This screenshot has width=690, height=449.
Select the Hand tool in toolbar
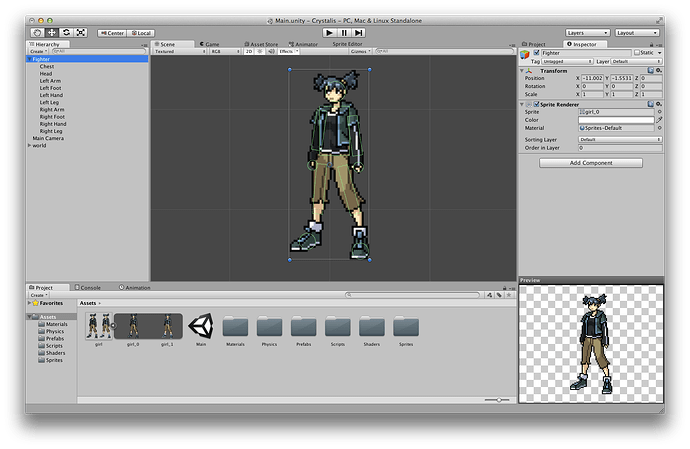pos(36,32)
